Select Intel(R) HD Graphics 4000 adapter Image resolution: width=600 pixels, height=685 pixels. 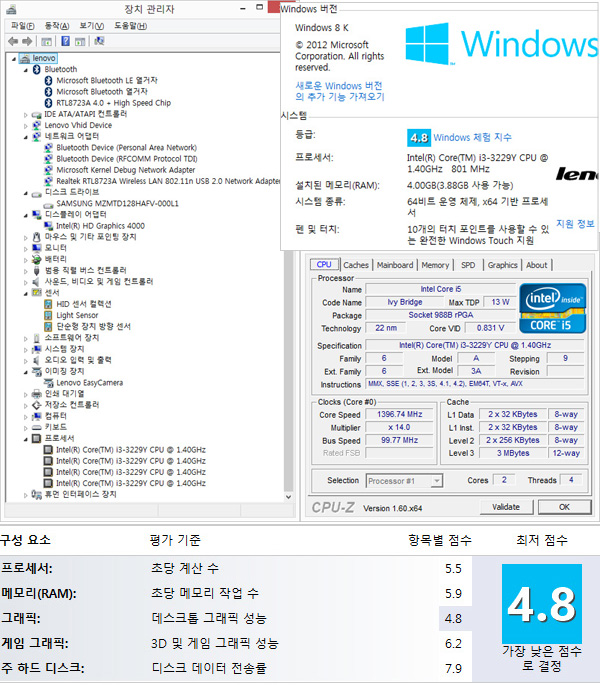pyautogui.click(x=101, y=226)
